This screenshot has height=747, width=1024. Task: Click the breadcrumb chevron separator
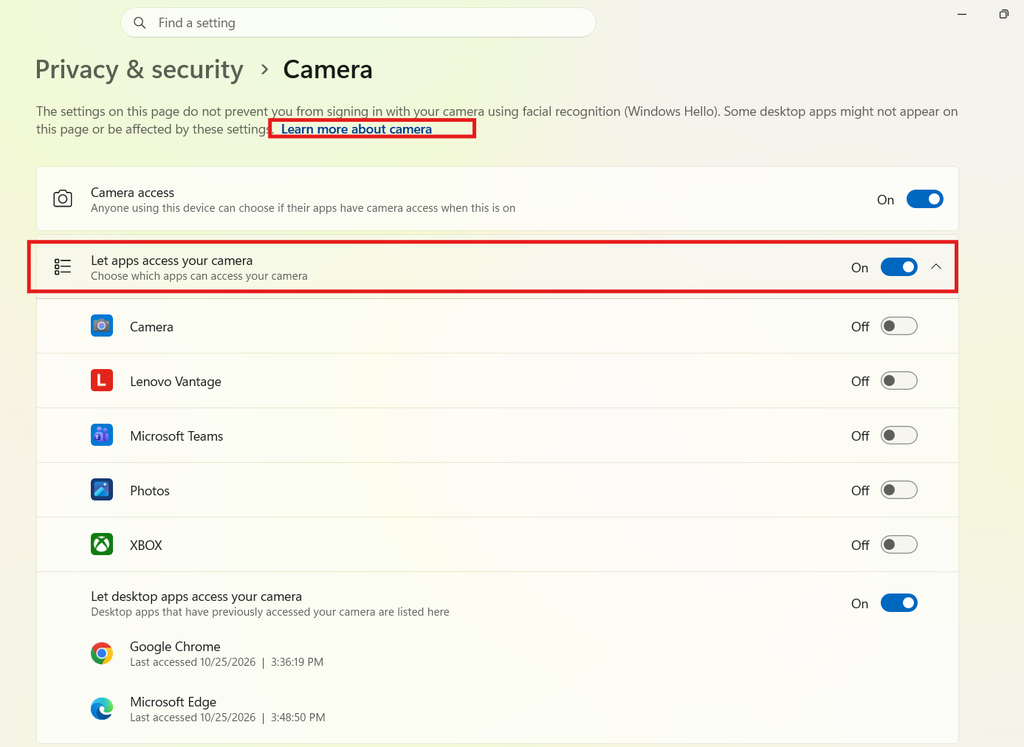[264, 69]
